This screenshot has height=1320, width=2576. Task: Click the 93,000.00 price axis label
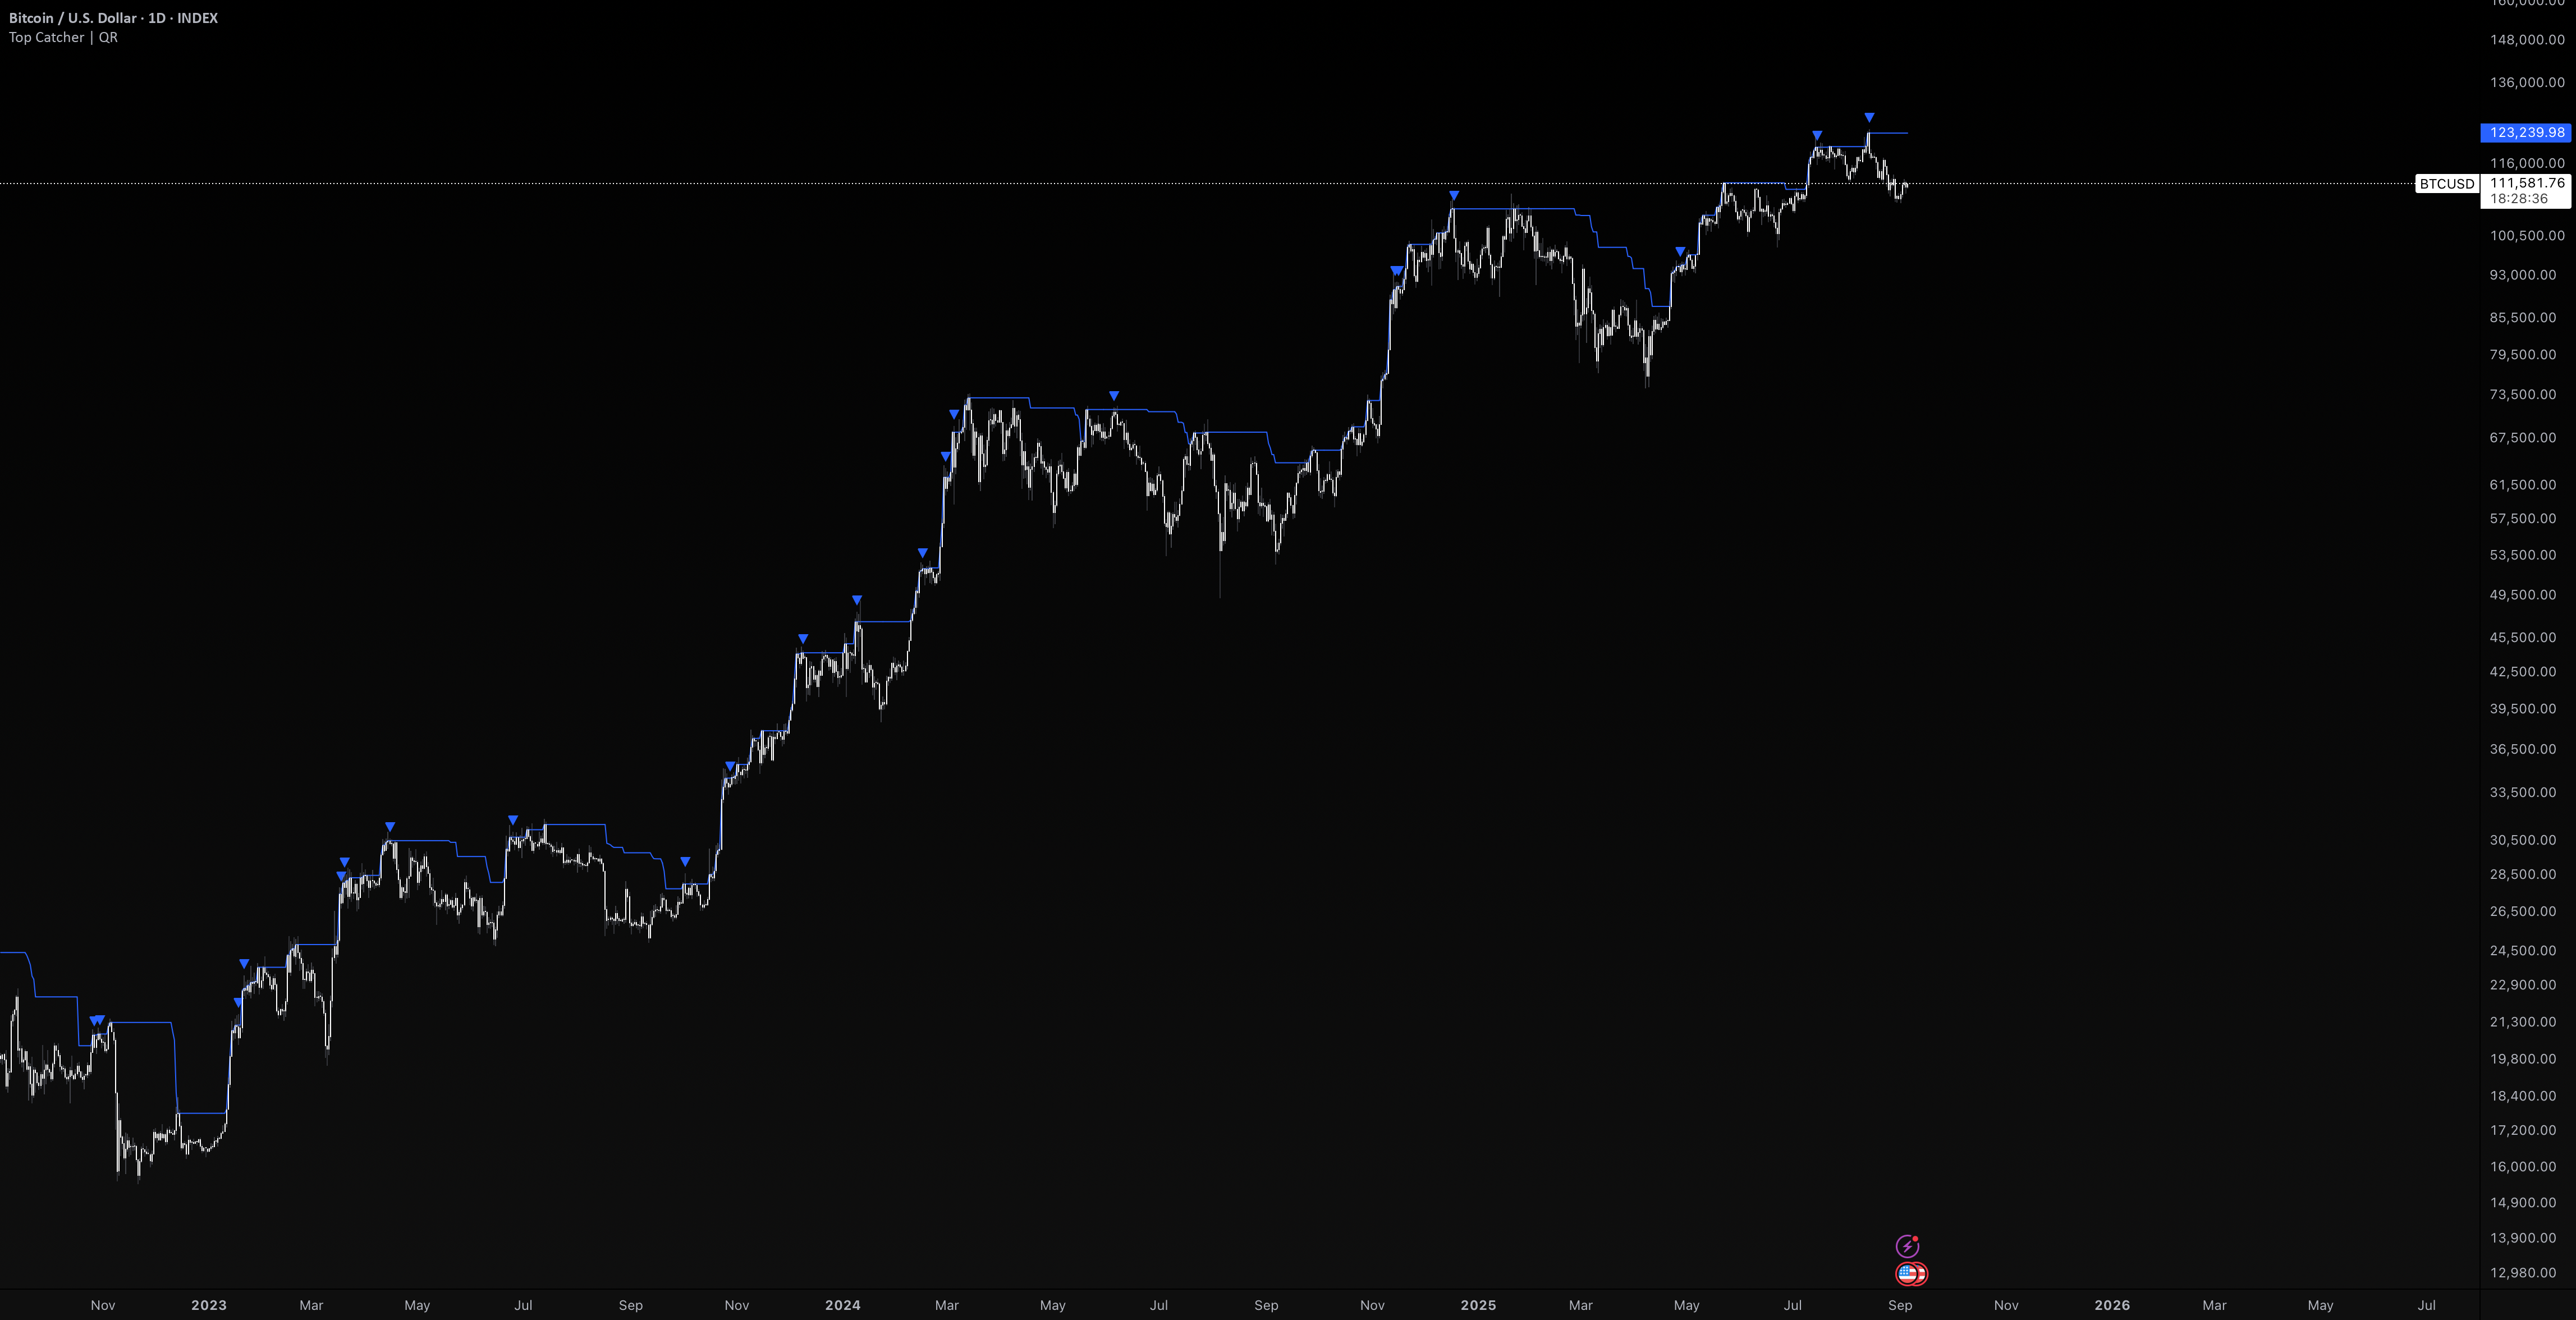pos(2523,275)
